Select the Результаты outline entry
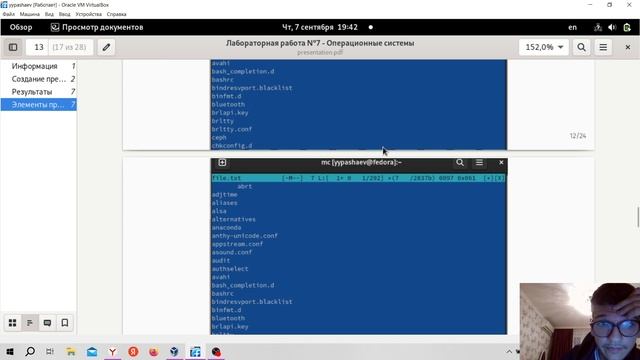 coord(38,92)
